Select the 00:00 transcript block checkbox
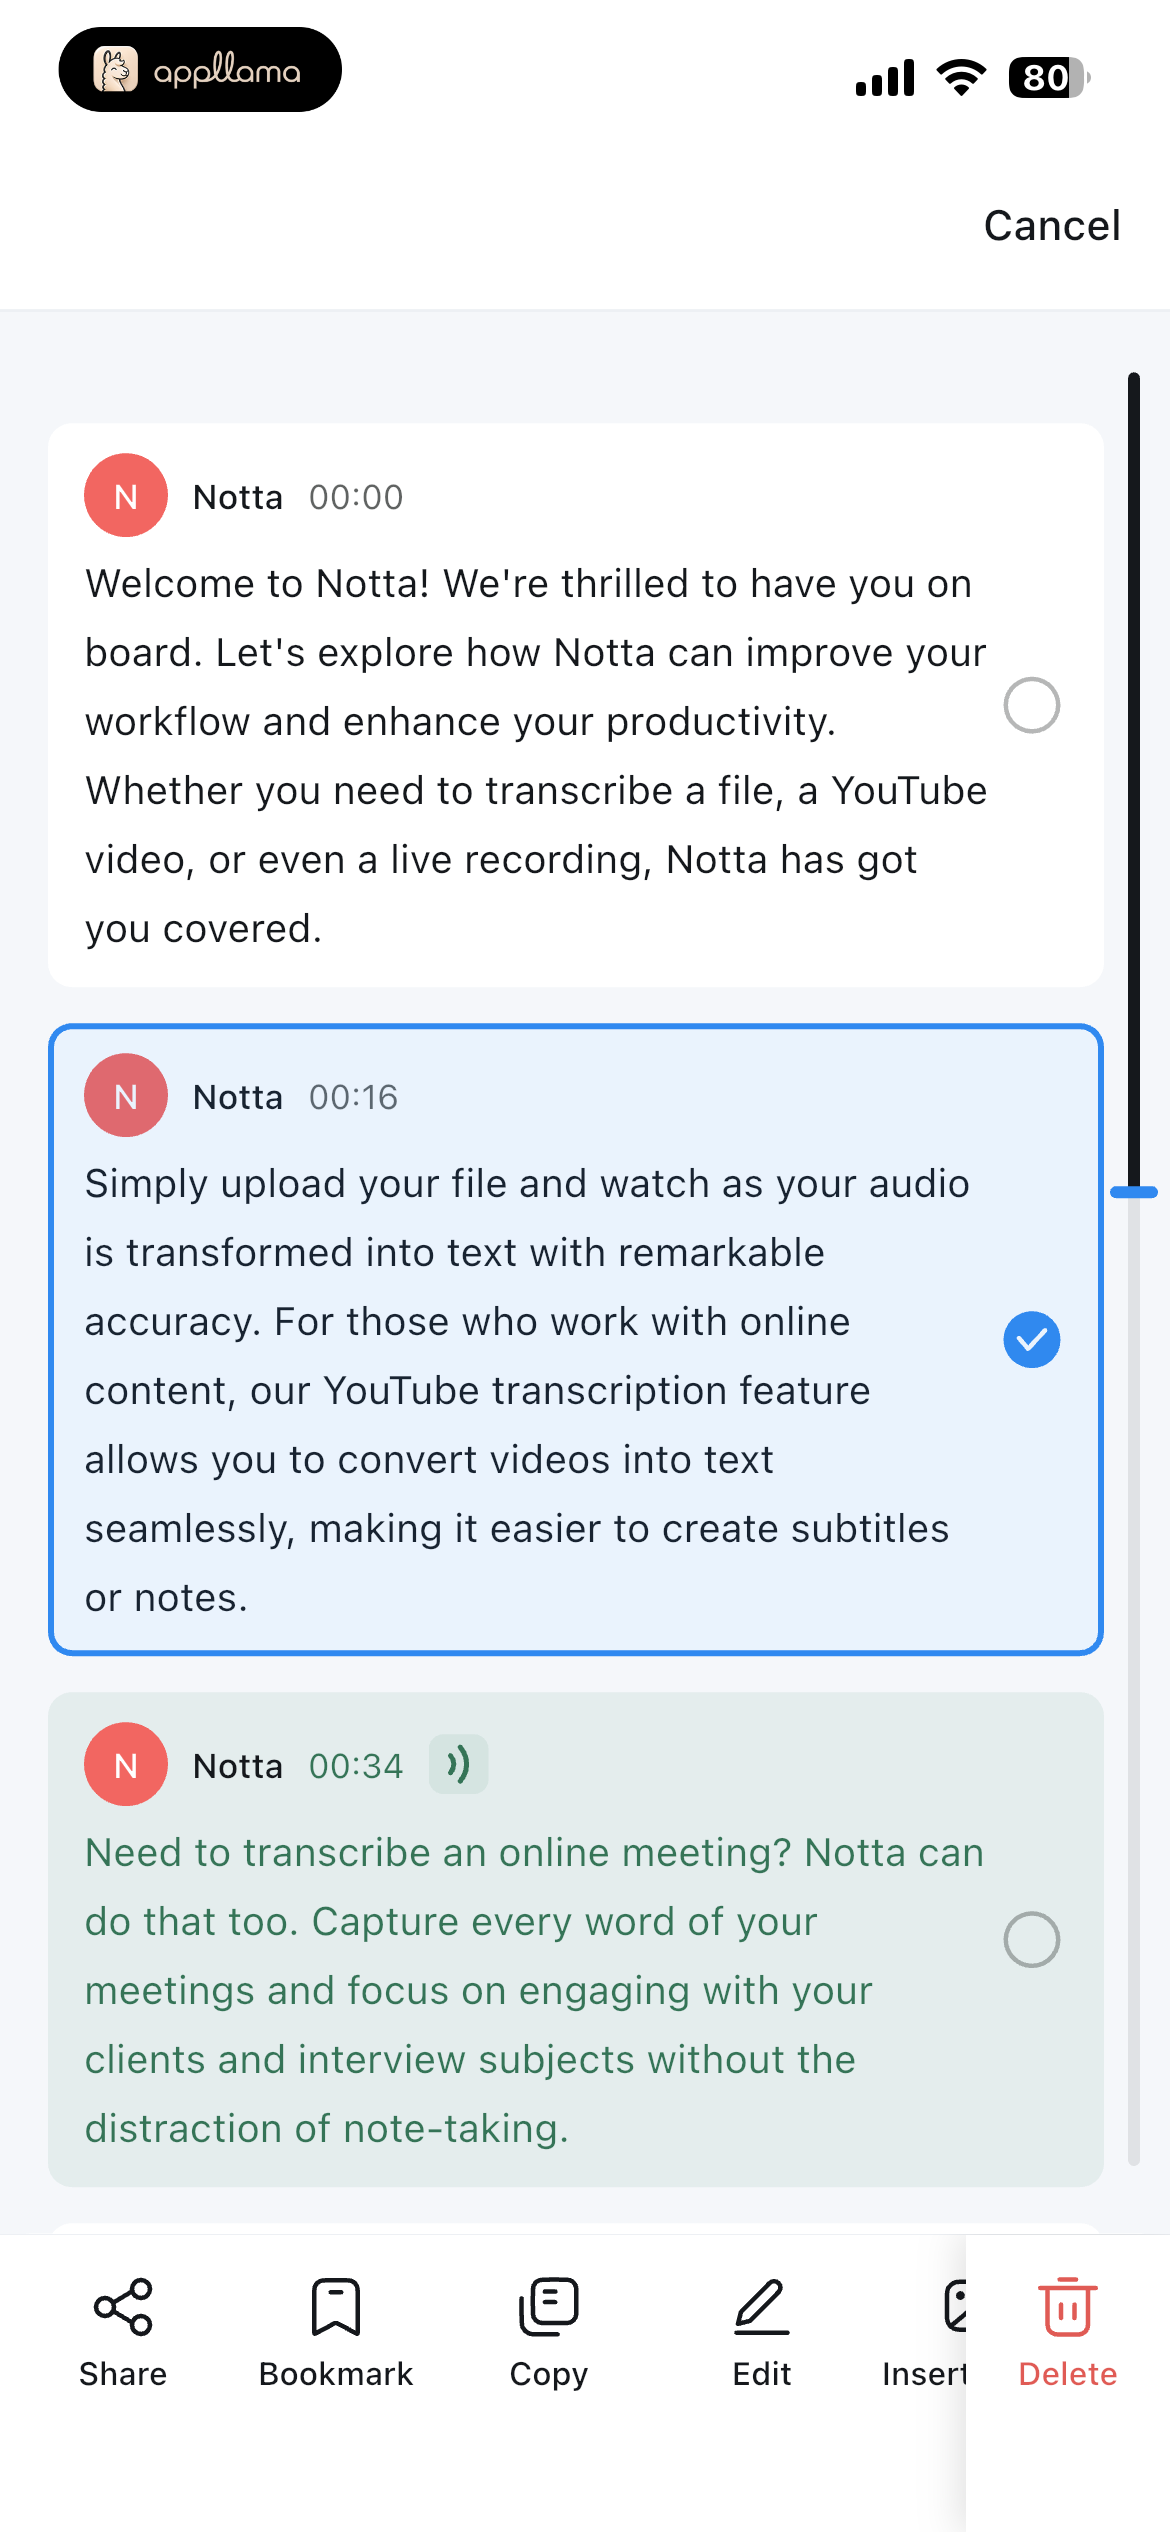This screenshot has width=1170, height=2532. [1032, 706]
